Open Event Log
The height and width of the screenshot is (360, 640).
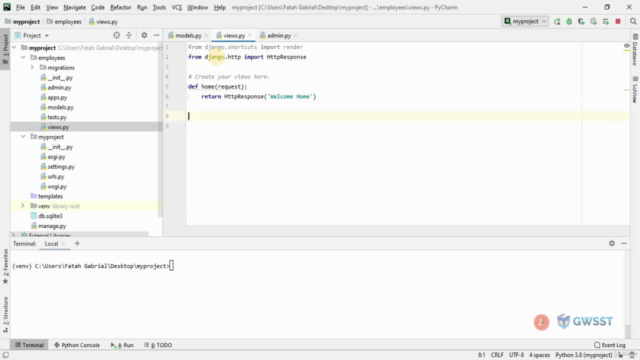tap(609, 345)
